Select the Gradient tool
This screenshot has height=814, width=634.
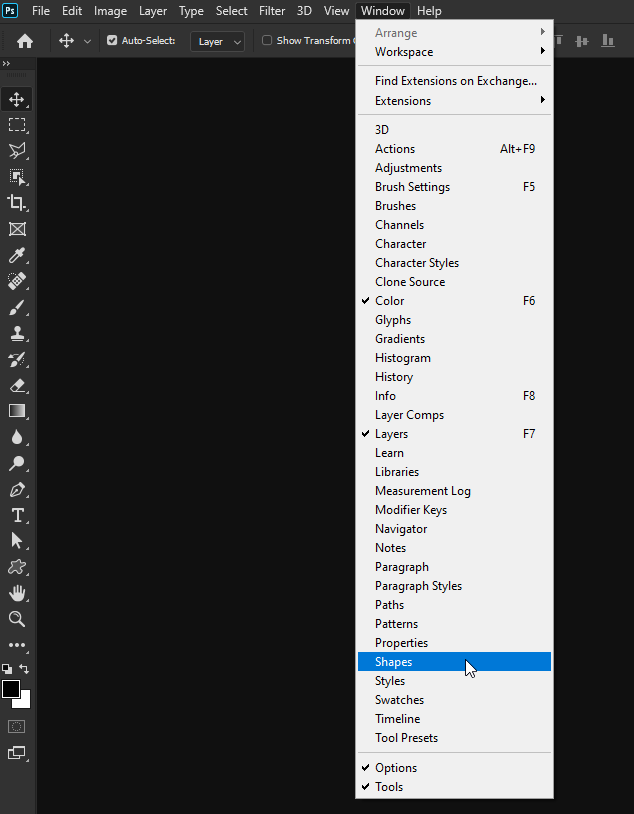pyautogui.click(x=17, y=411)
